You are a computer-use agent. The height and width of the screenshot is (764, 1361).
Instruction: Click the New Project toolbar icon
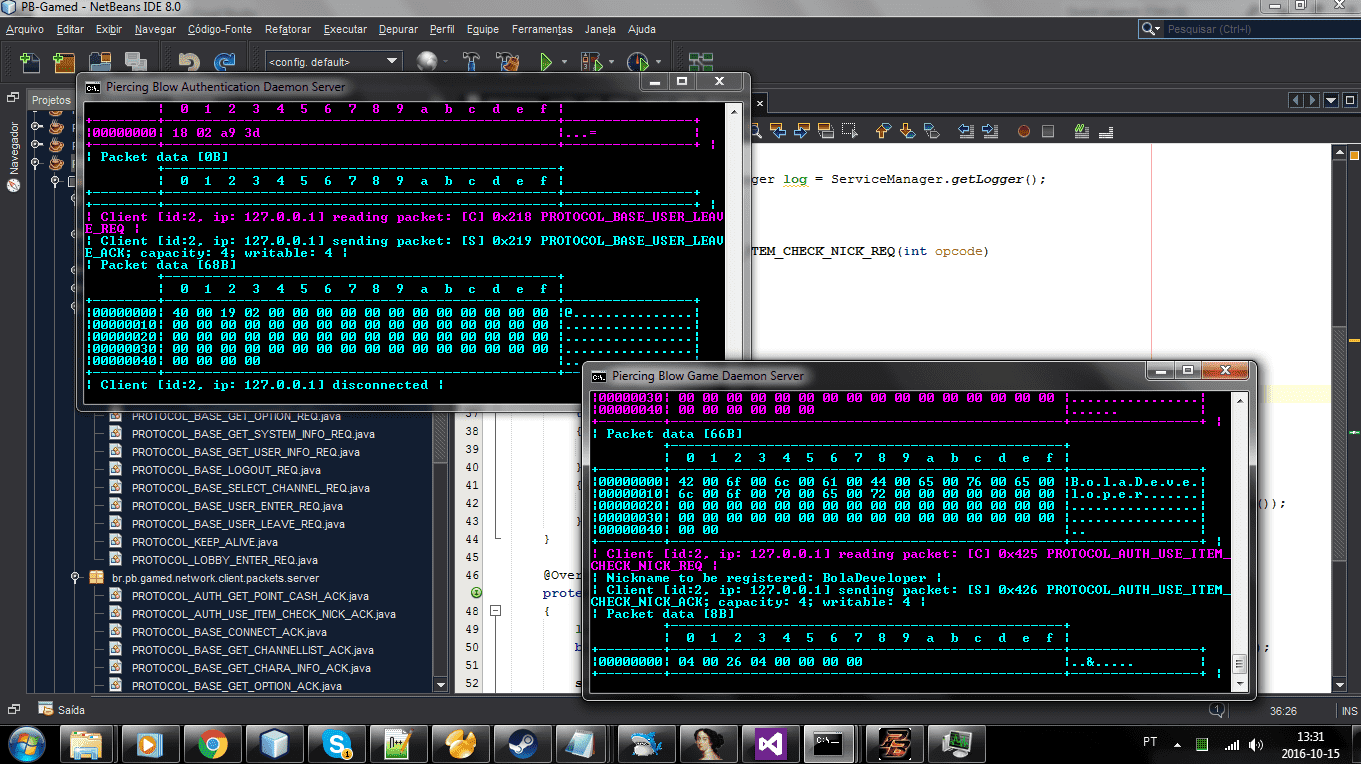[64, 62]
